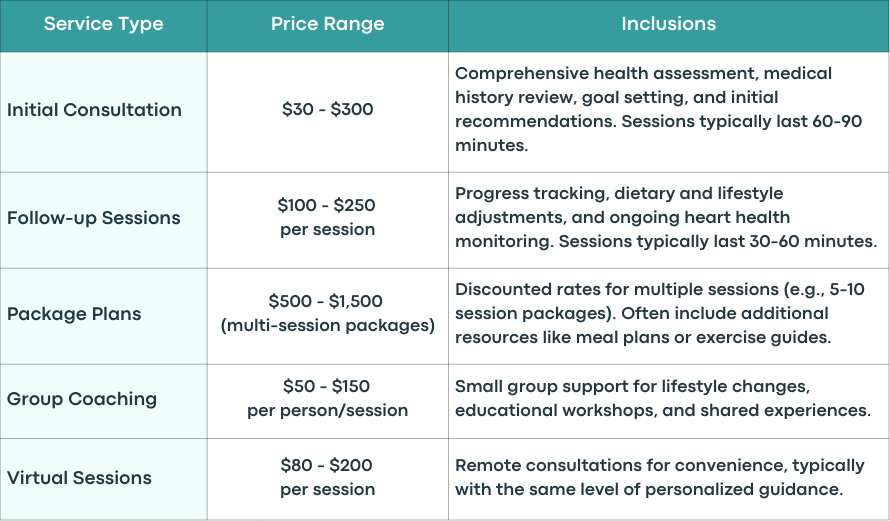Image resolution: width=890 pixels, height=521 pixels.
Task: Click the progress tracking description text
Action: pos(666,217)
